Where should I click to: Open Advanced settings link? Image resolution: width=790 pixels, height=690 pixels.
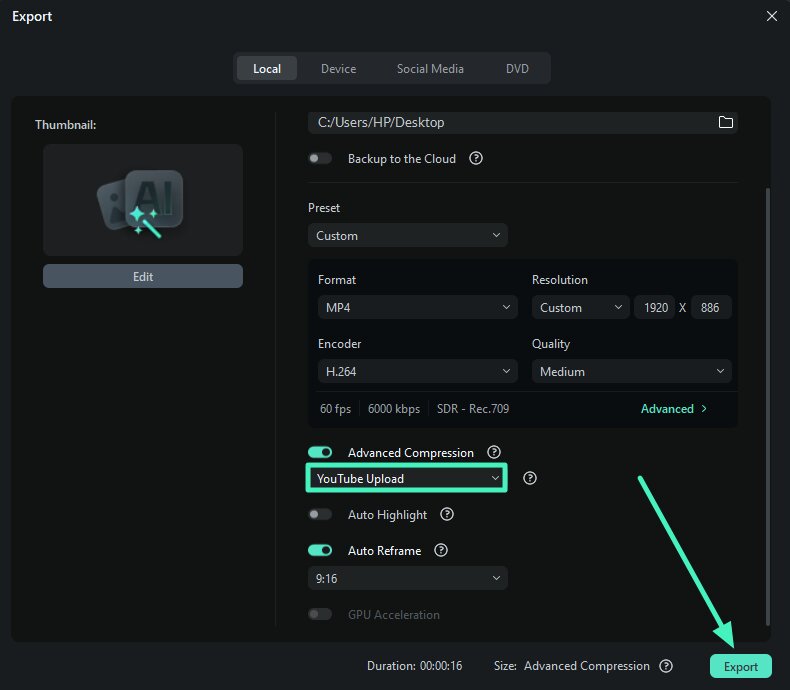(x=674, y=408)
